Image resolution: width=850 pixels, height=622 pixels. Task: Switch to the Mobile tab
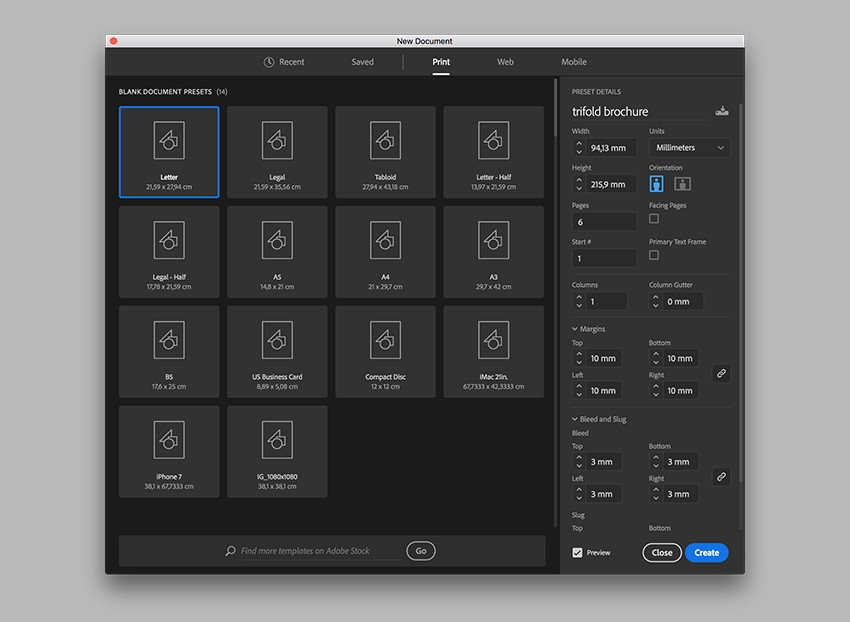[x=574, y=62]
